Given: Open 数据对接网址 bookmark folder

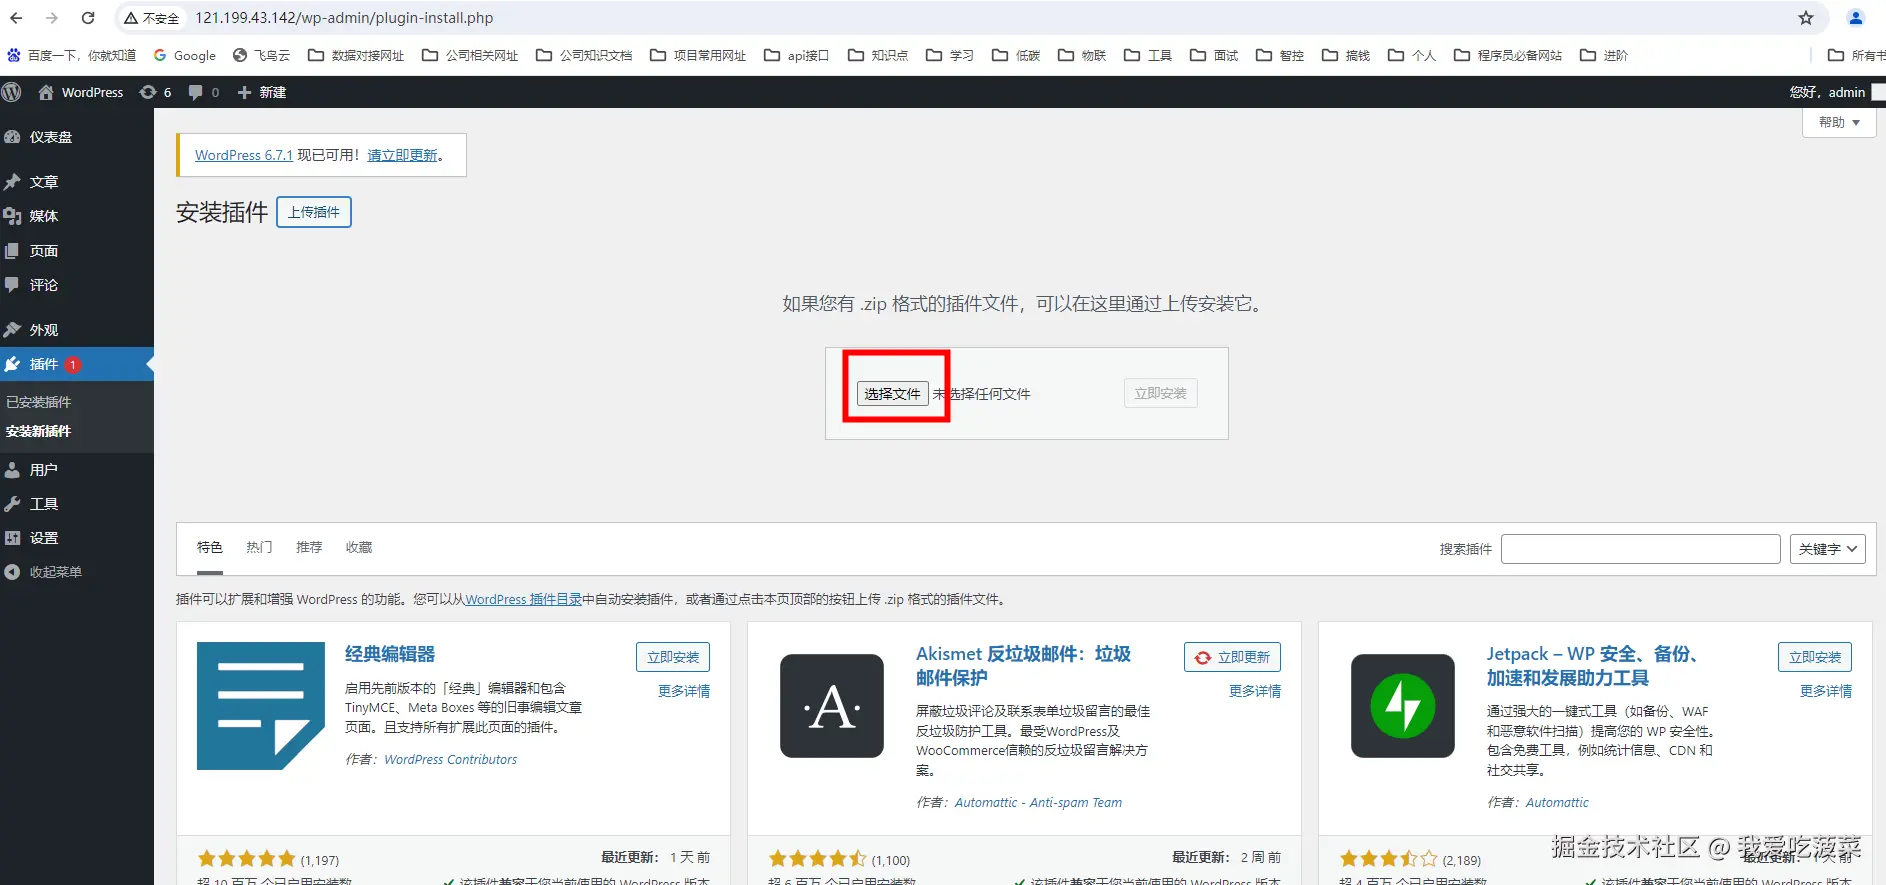Looking at the screenshot, I should click(356, 55).
